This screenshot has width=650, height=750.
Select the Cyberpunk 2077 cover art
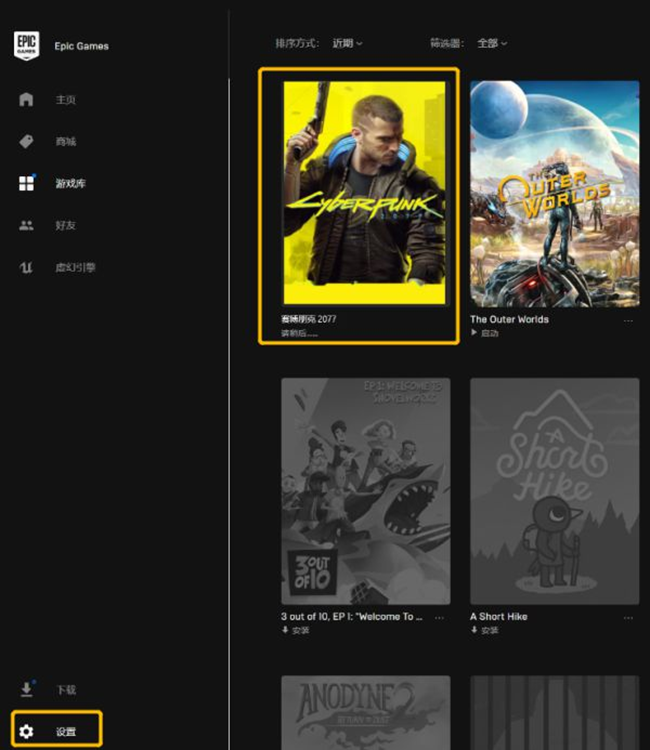364,192
